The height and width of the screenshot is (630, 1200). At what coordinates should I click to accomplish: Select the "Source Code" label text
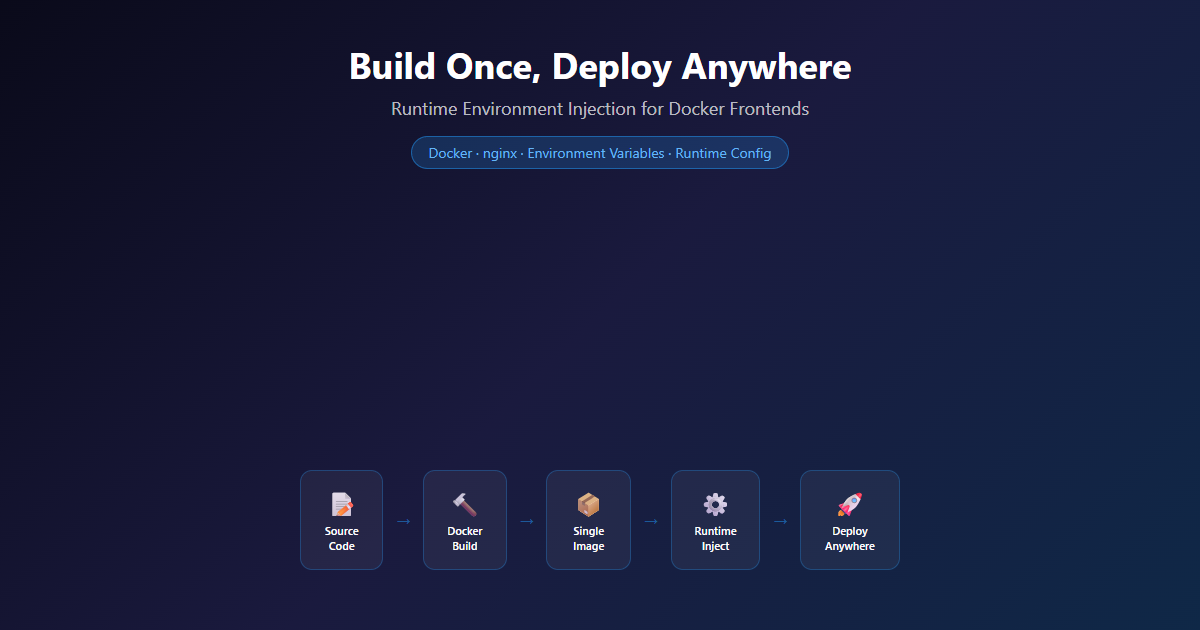coord(342,539)
